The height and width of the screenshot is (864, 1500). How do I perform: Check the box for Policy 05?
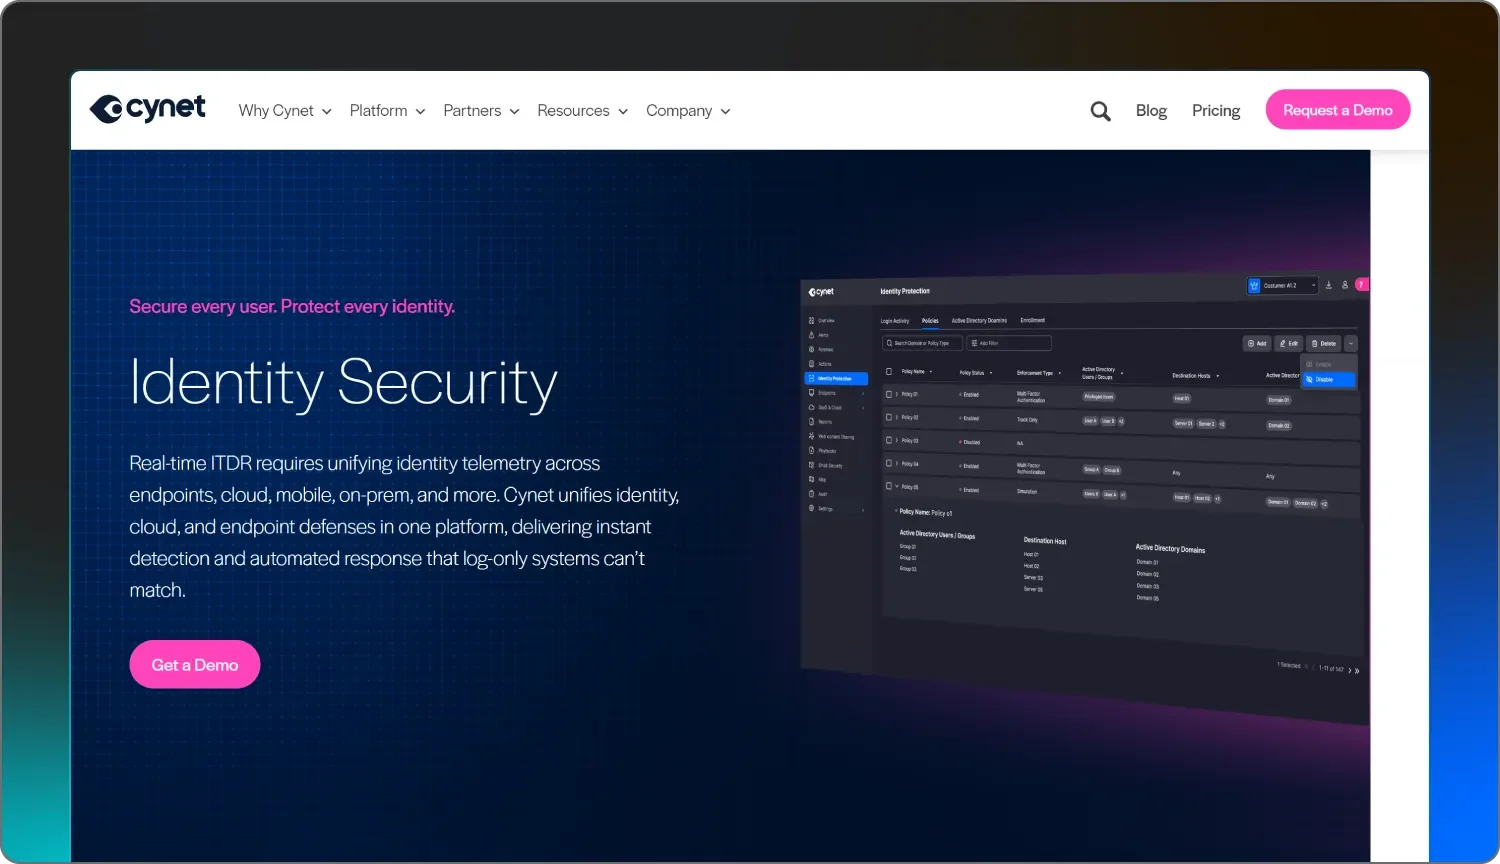[x=889, y=486]
